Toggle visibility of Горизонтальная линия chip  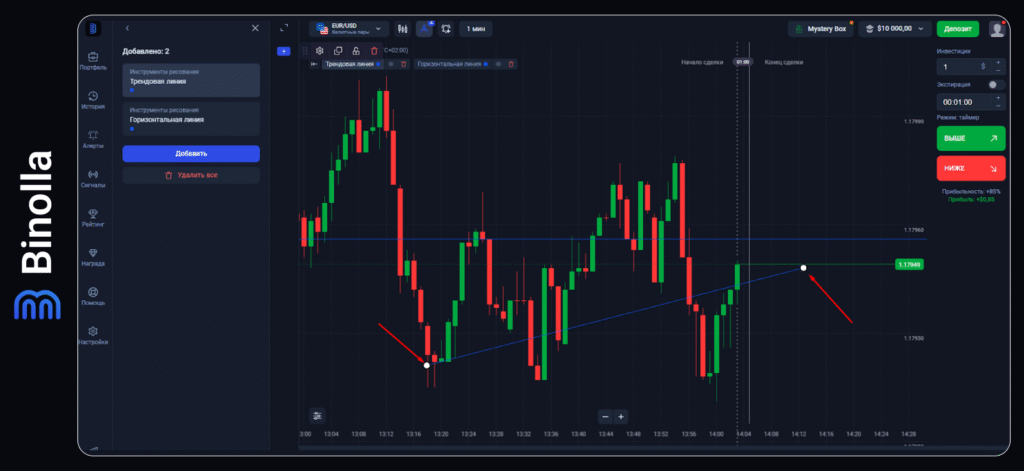click(x=498, y=64)
